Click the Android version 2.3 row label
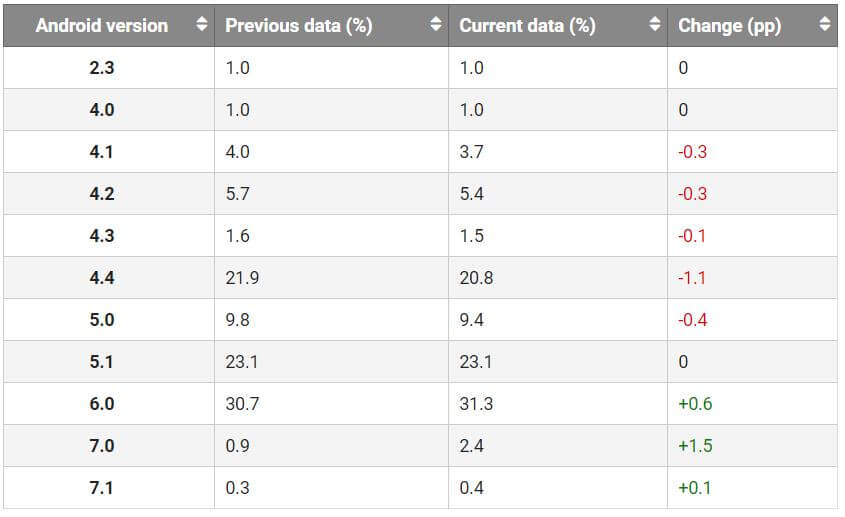 coord(102,68)
